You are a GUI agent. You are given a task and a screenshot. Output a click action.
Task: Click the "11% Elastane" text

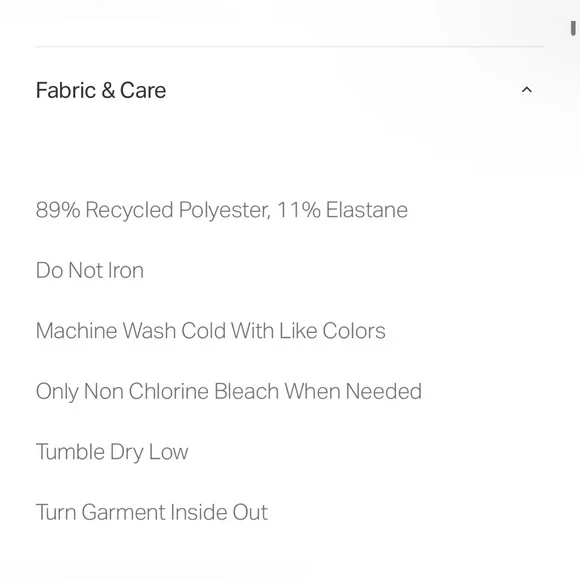point(342,210)
